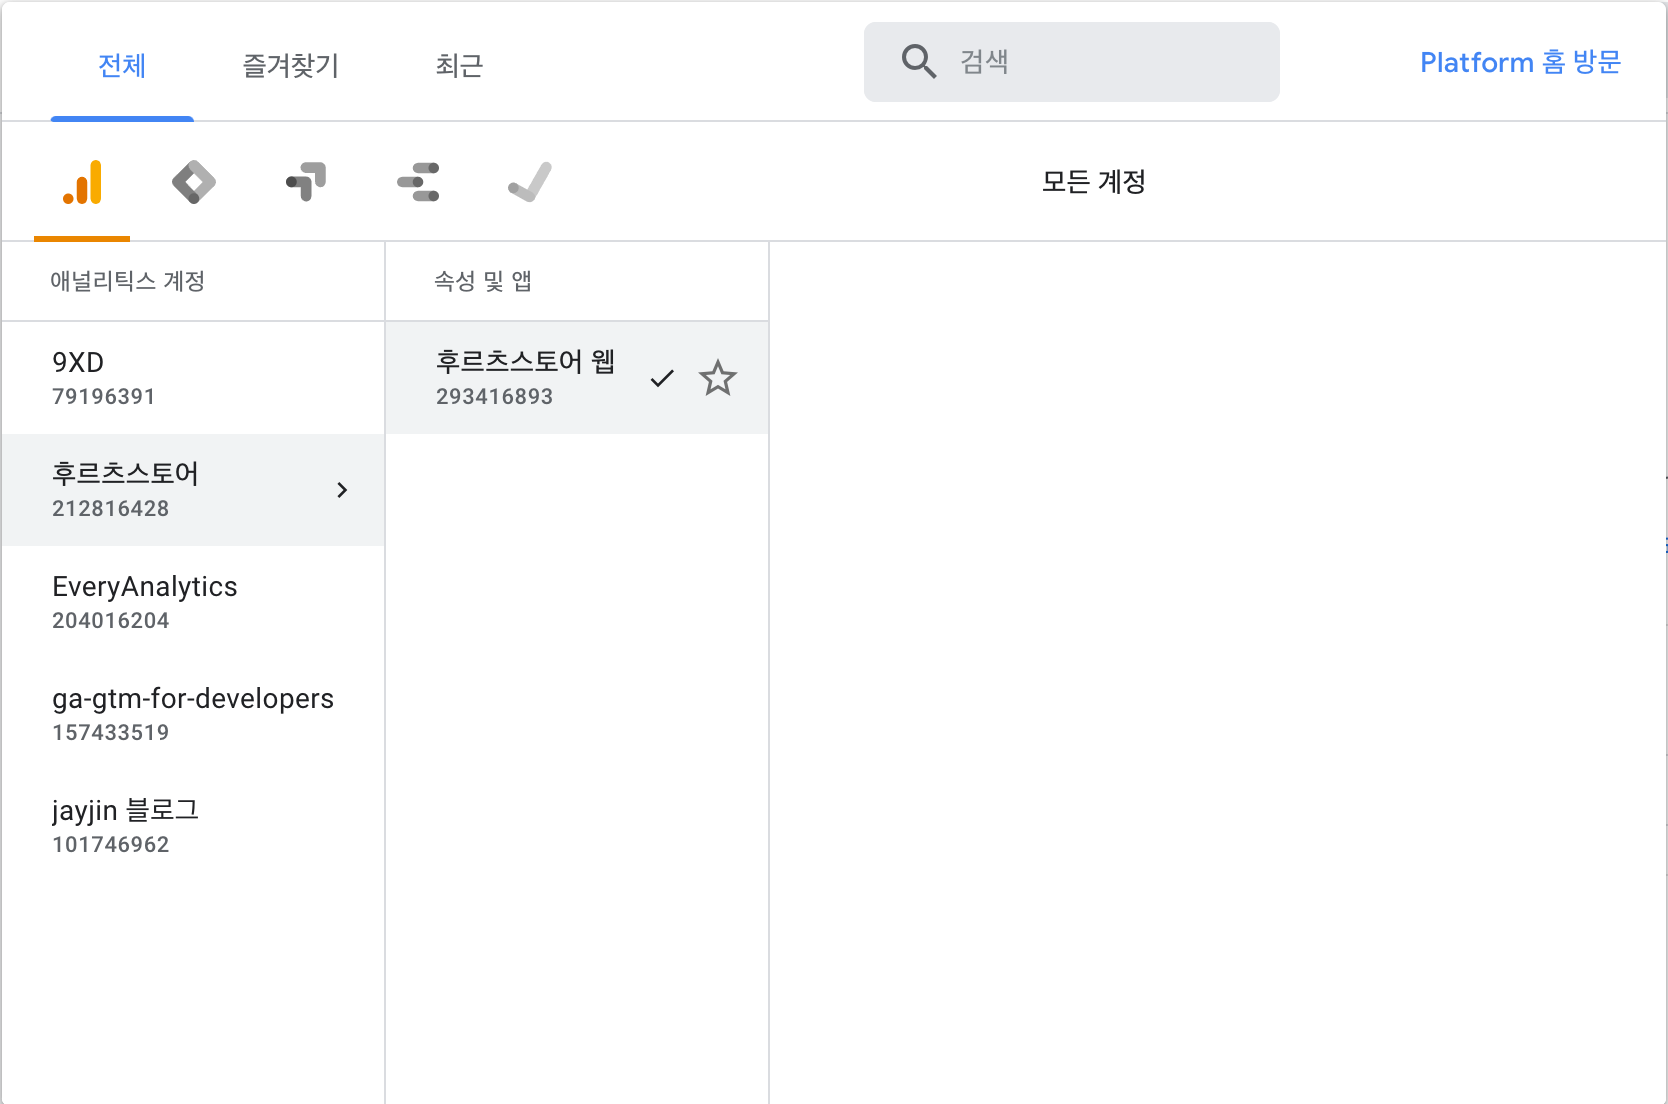Click account ID 204016204
This screenshot has height=1104, width=1668.
(x=111, y=620)
